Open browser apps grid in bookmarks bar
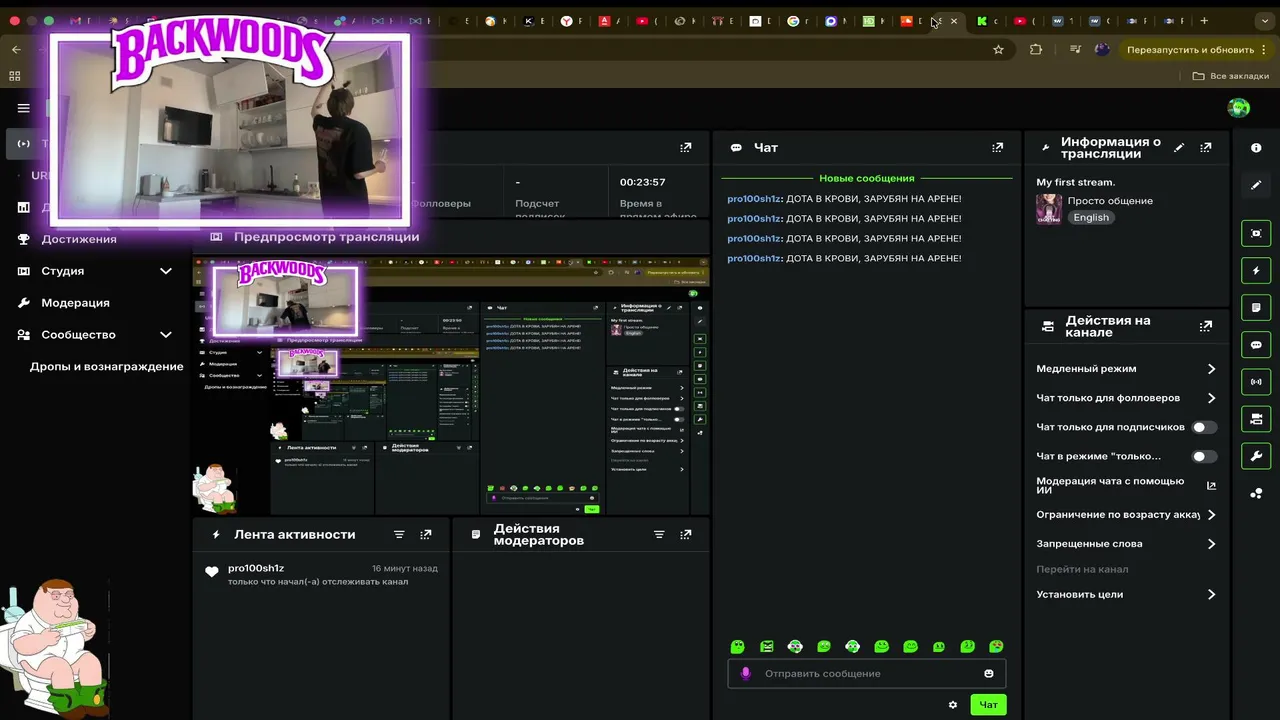Viewport: 1280px width, 720px height. [x=15, y=76]
